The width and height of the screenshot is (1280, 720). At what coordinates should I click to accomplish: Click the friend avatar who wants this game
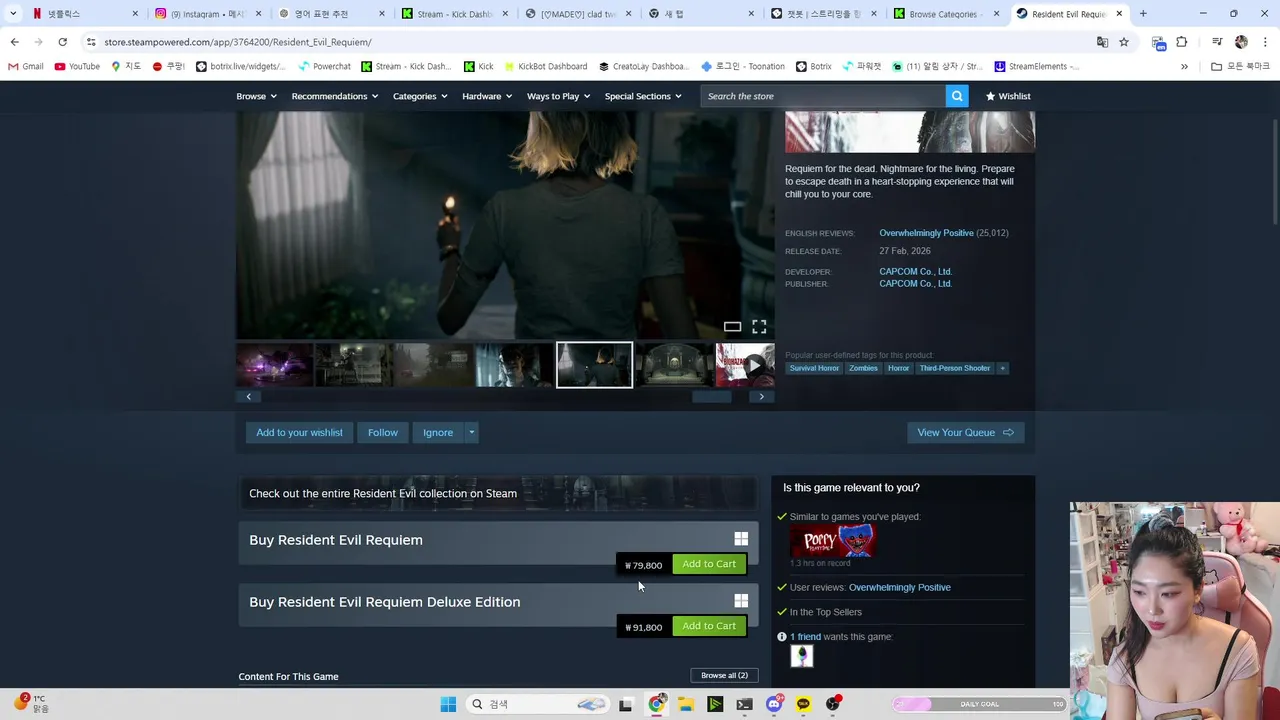tap(802, 656)
